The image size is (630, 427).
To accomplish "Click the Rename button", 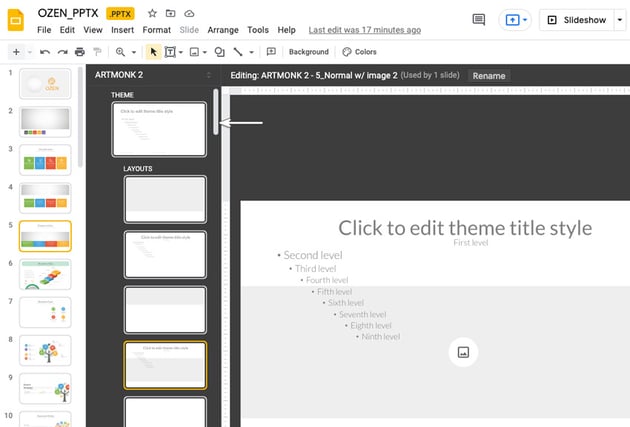I will [489, 75].
